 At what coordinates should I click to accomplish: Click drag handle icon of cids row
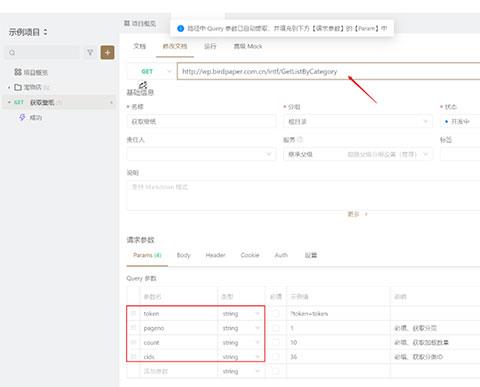tap(133, 357)
